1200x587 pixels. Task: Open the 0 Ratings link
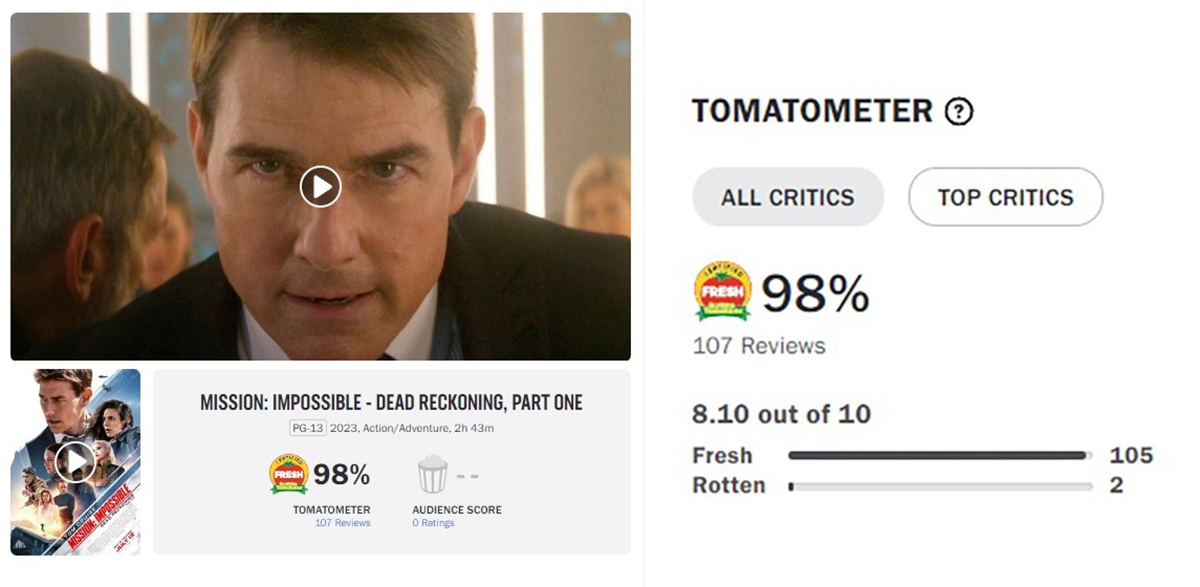(x=433, y=523)
